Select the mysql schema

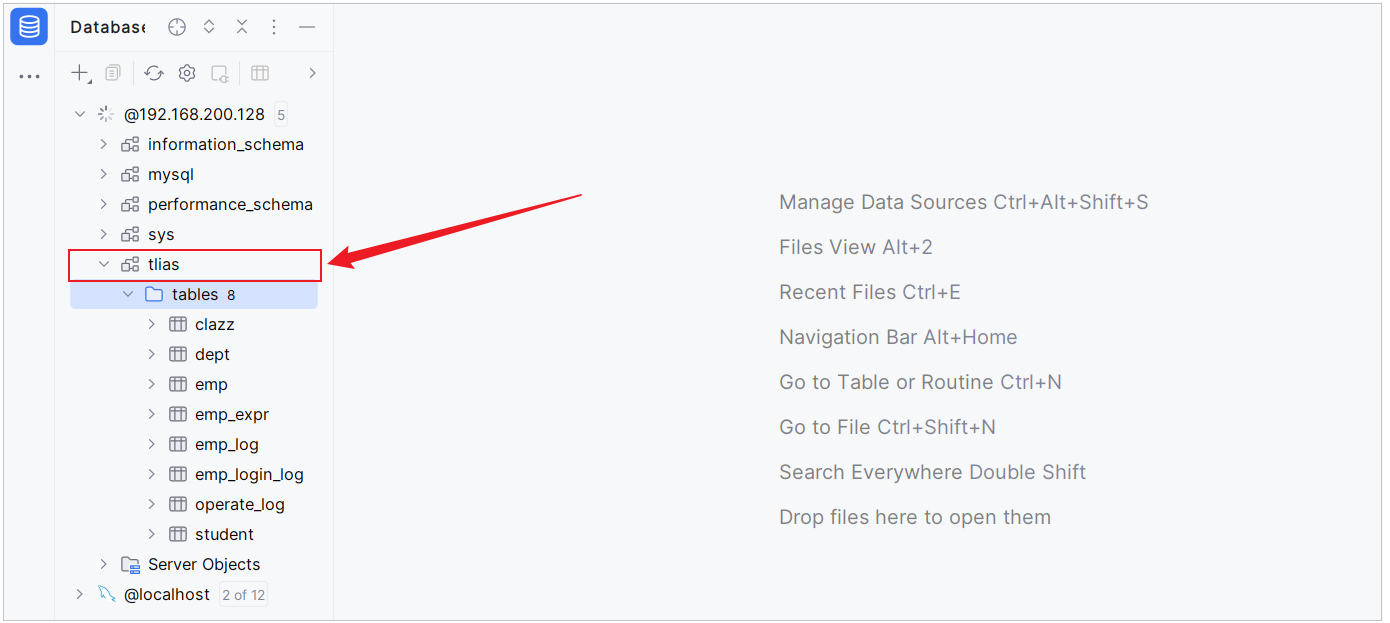[x=171, y=174]
